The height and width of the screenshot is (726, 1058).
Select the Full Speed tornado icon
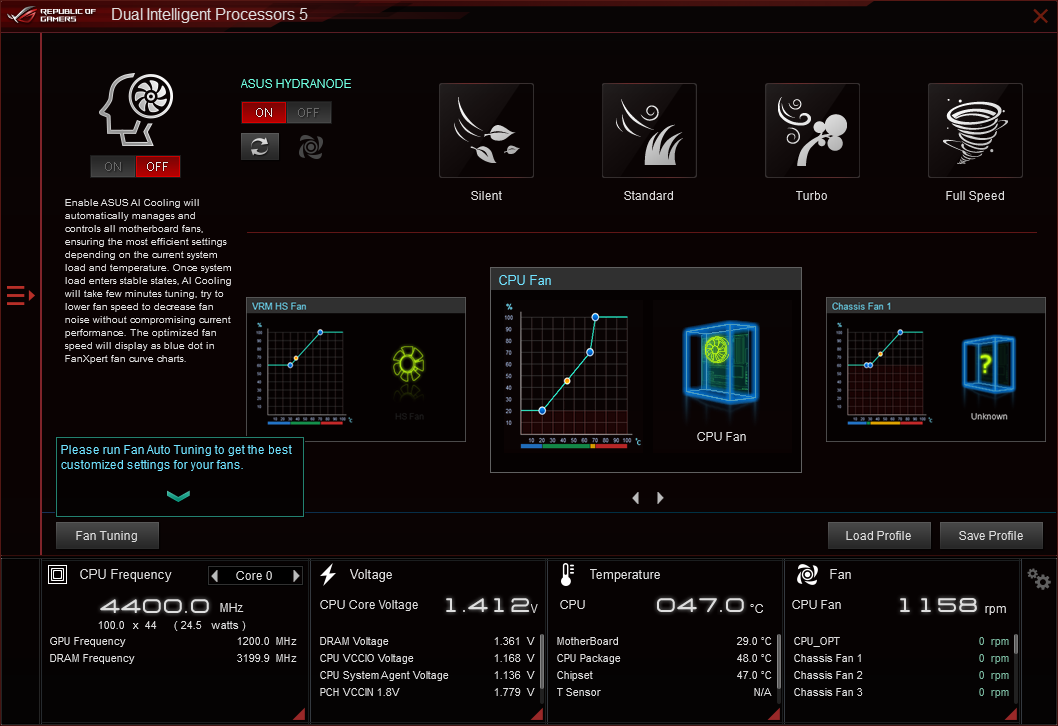[974, 130]
